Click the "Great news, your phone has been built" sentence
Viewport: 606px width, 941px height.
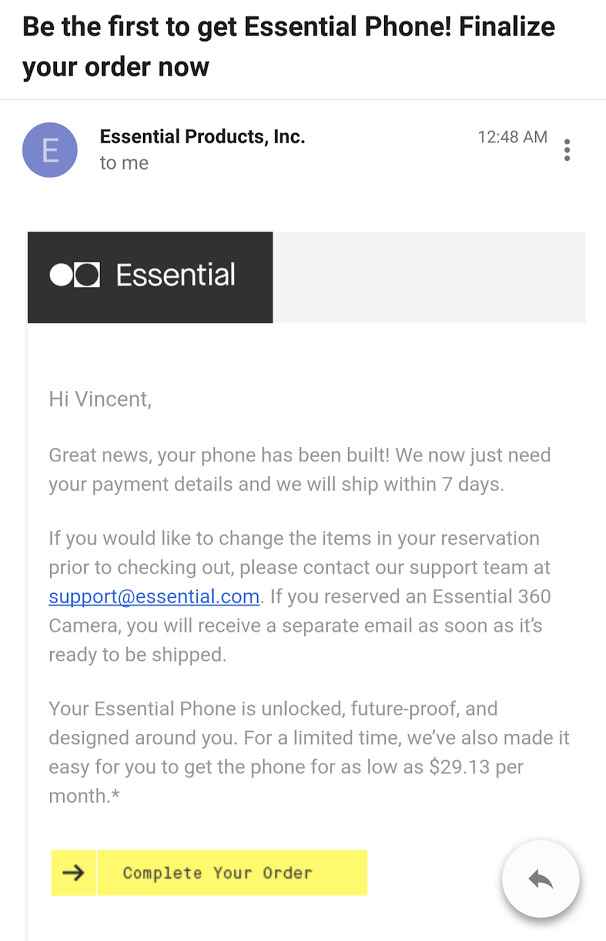coord(219,455)
